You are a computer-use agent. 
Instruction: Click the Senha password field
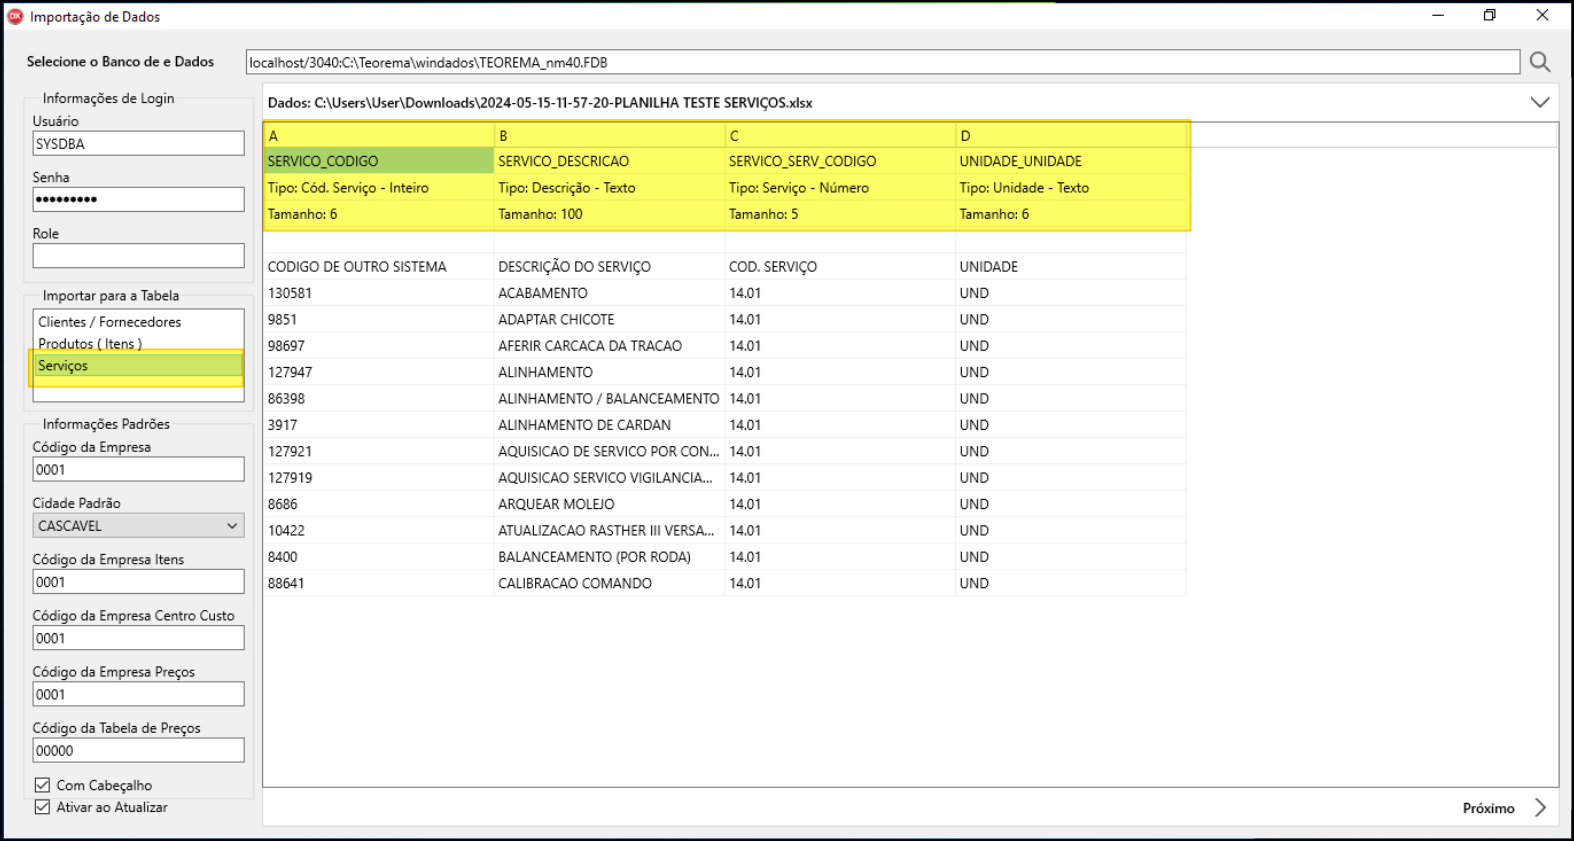(x=138, y=200)
